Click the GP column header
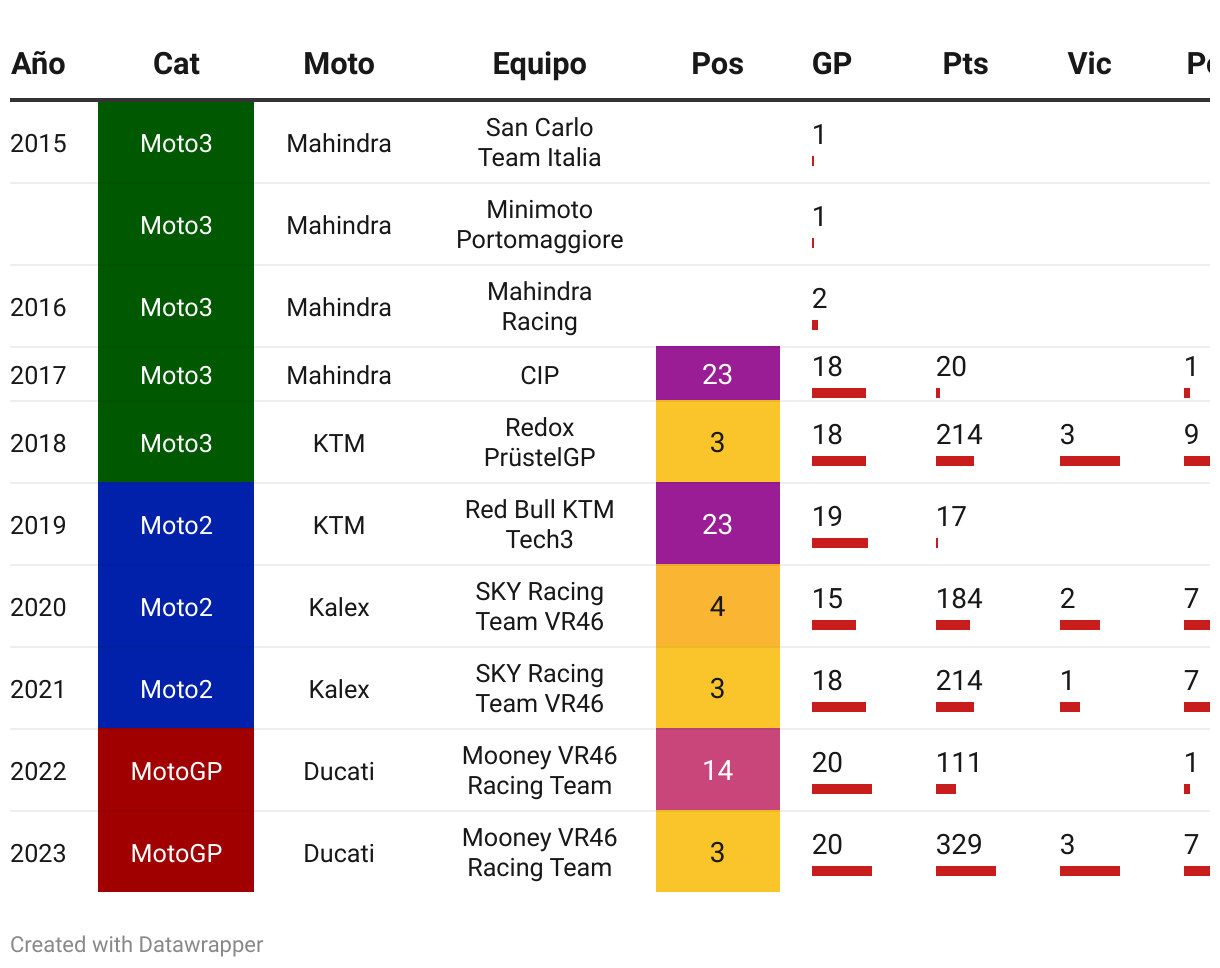Screen dimensions: 1220x968 (832, 64)
